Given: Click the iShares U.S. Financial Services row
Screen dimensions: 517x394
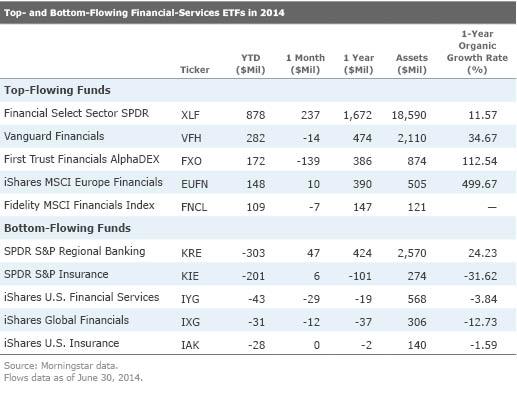Looking at the screenshot, I should click(x=258, y=298).
